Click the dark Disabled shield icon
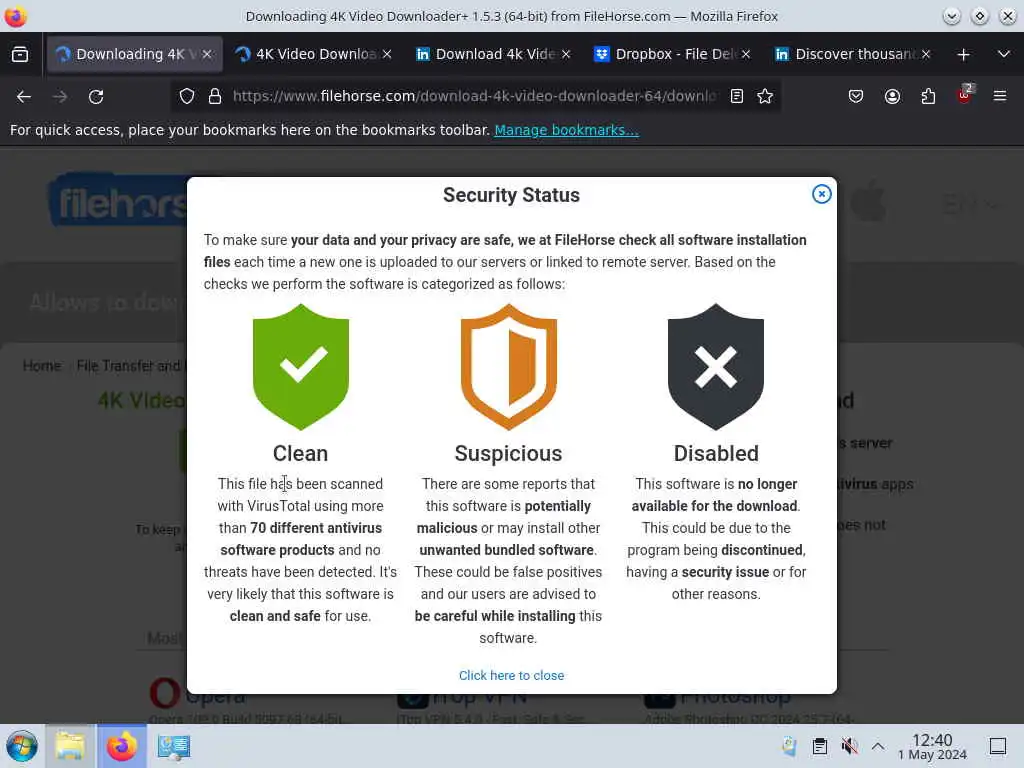Image resolution: width=1024 pixels, height=768 pixels. click(716, 367)
